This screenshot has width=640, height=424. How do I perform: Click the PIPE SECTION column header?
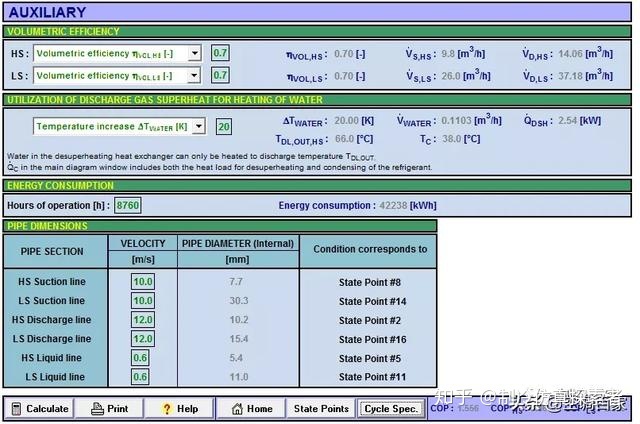point(52,251)
